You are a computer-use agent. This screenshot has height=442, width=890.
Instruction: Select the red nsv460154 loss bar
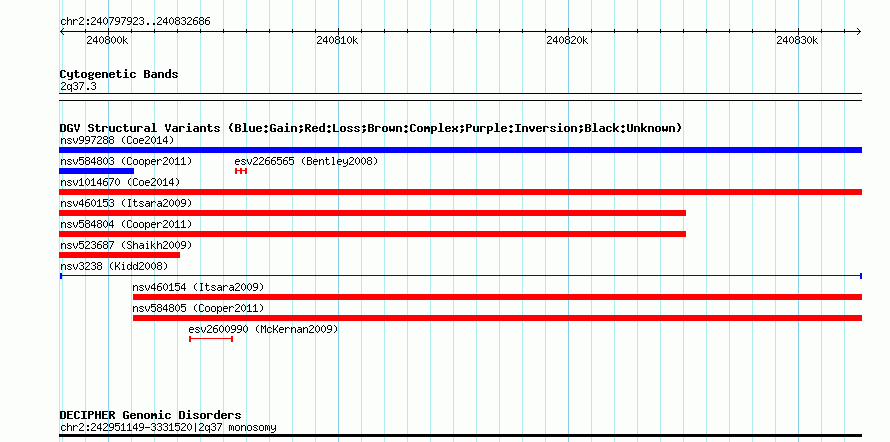[497, 297]
